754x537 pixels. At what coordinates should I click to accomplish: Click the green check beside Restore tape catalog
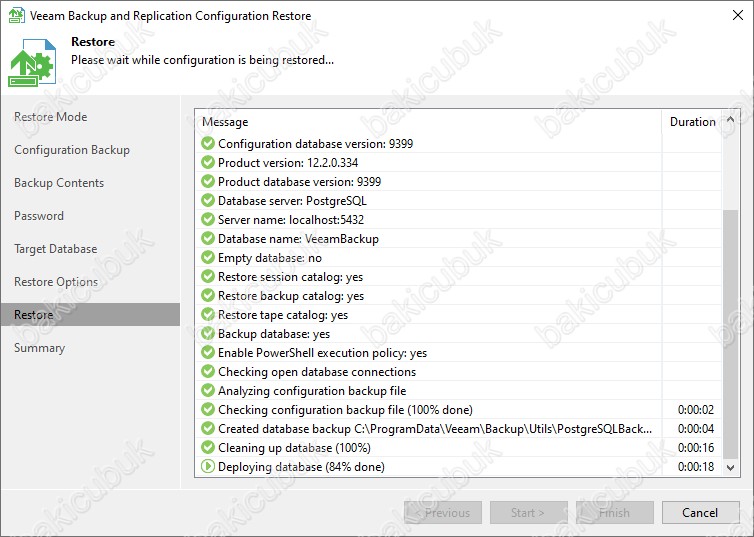click(x=208, y=314)
